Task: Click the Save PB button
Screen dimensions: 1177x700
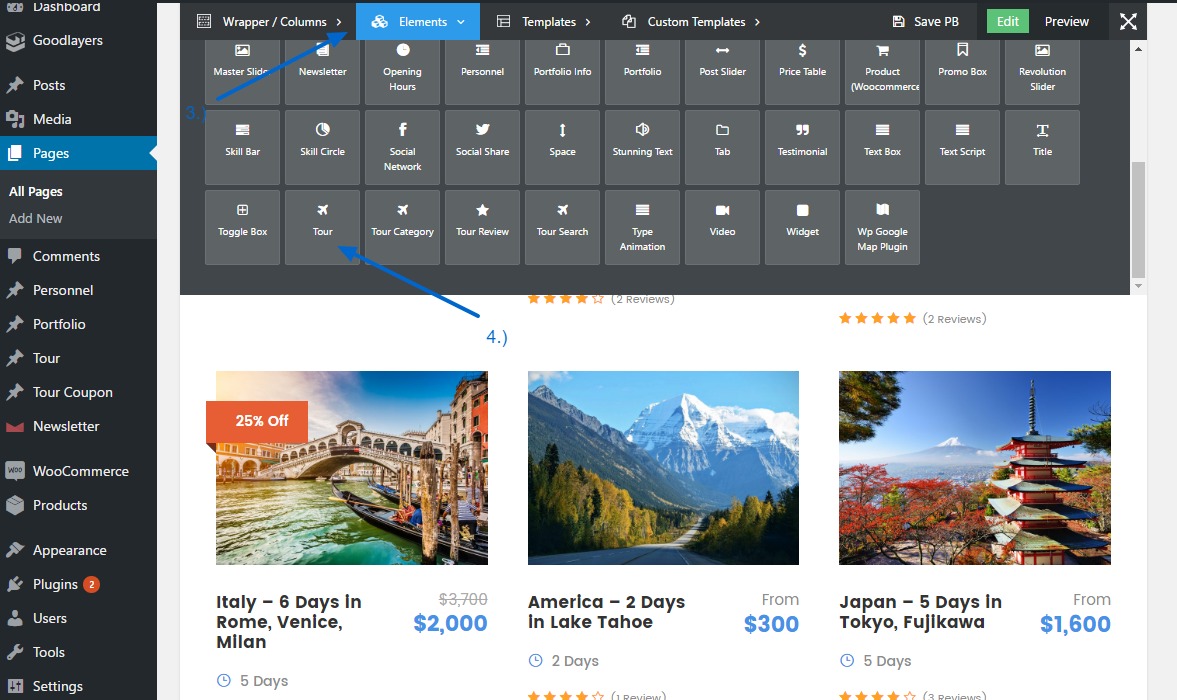Action: (x=925, y=21)
